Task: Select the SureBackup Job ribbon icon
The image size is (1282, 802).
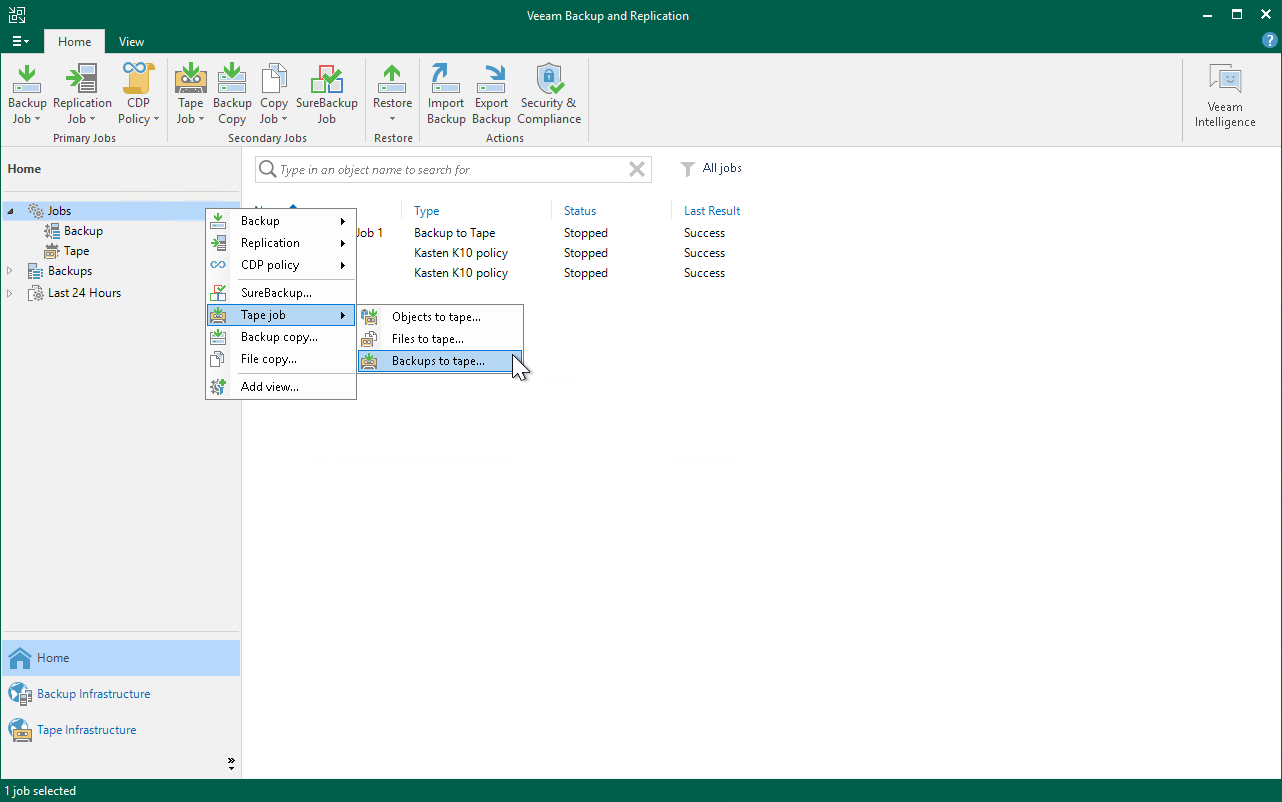Action: 326,94
